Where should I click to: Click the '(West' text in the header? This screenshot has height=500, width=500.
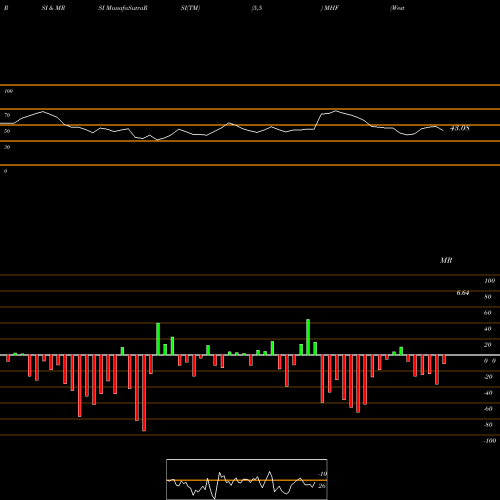coord(397,8)
